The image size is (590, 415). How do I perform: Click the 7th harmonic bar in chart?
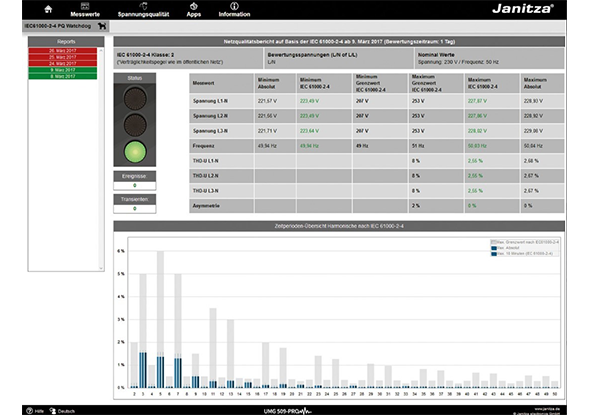click(x=178, y=331)
